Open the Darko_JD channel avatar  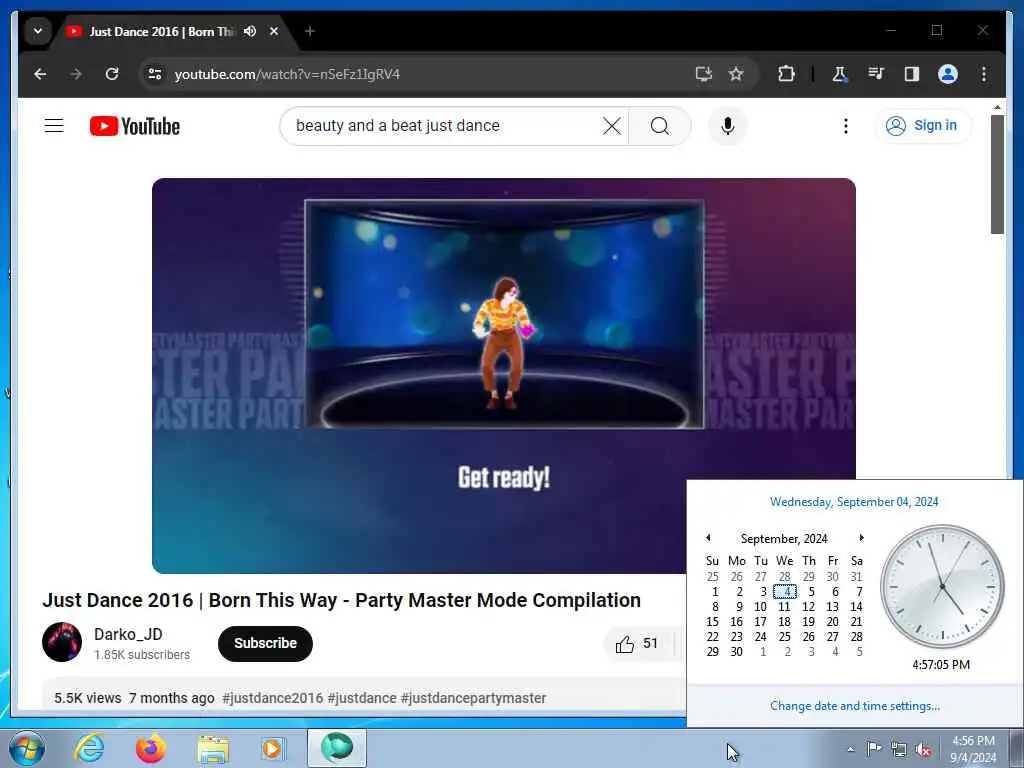[x=62, y=642]
